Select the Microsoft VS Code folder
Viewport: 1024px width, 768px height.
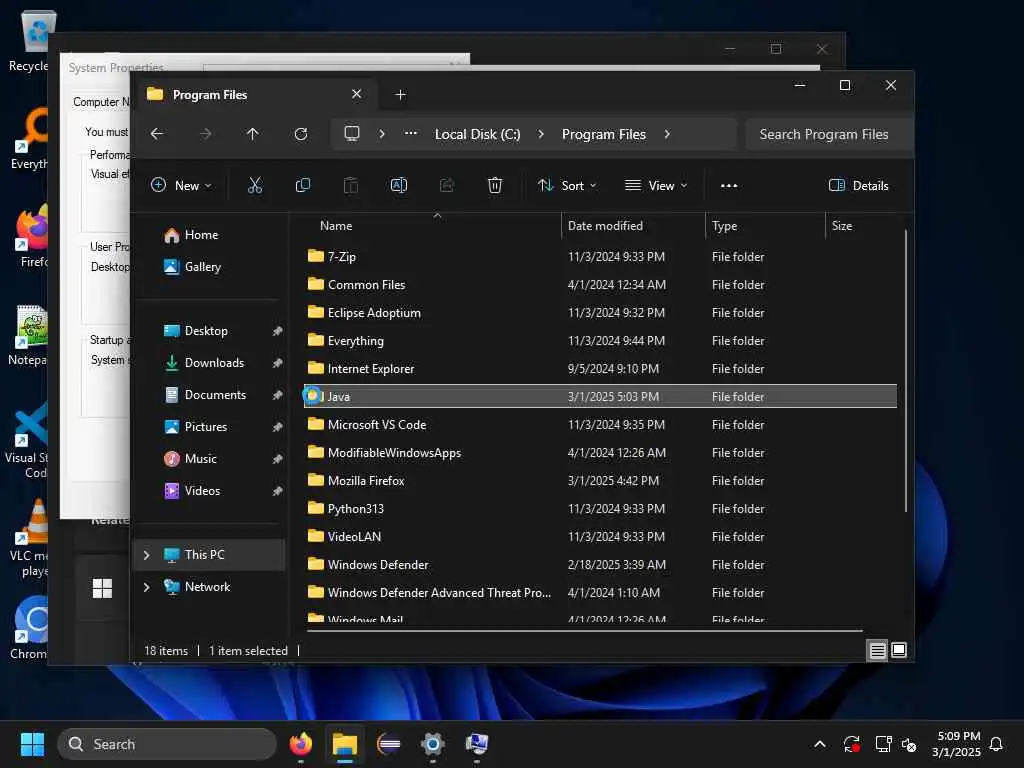pyautogui.click(x=600, y=424)
